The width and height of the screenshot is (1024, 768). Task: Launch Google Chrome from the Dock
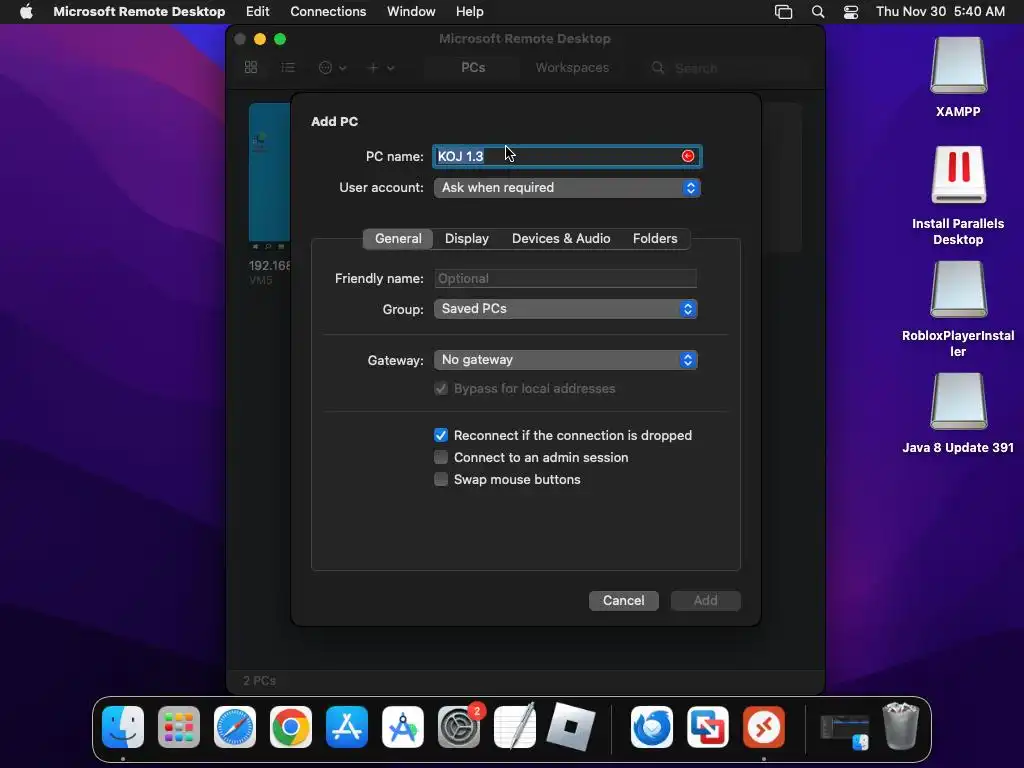[x=291, y=727]
